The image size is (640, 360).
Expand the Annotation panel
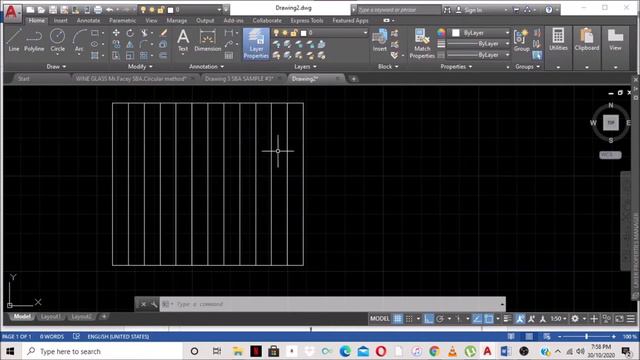coord(207,67)
